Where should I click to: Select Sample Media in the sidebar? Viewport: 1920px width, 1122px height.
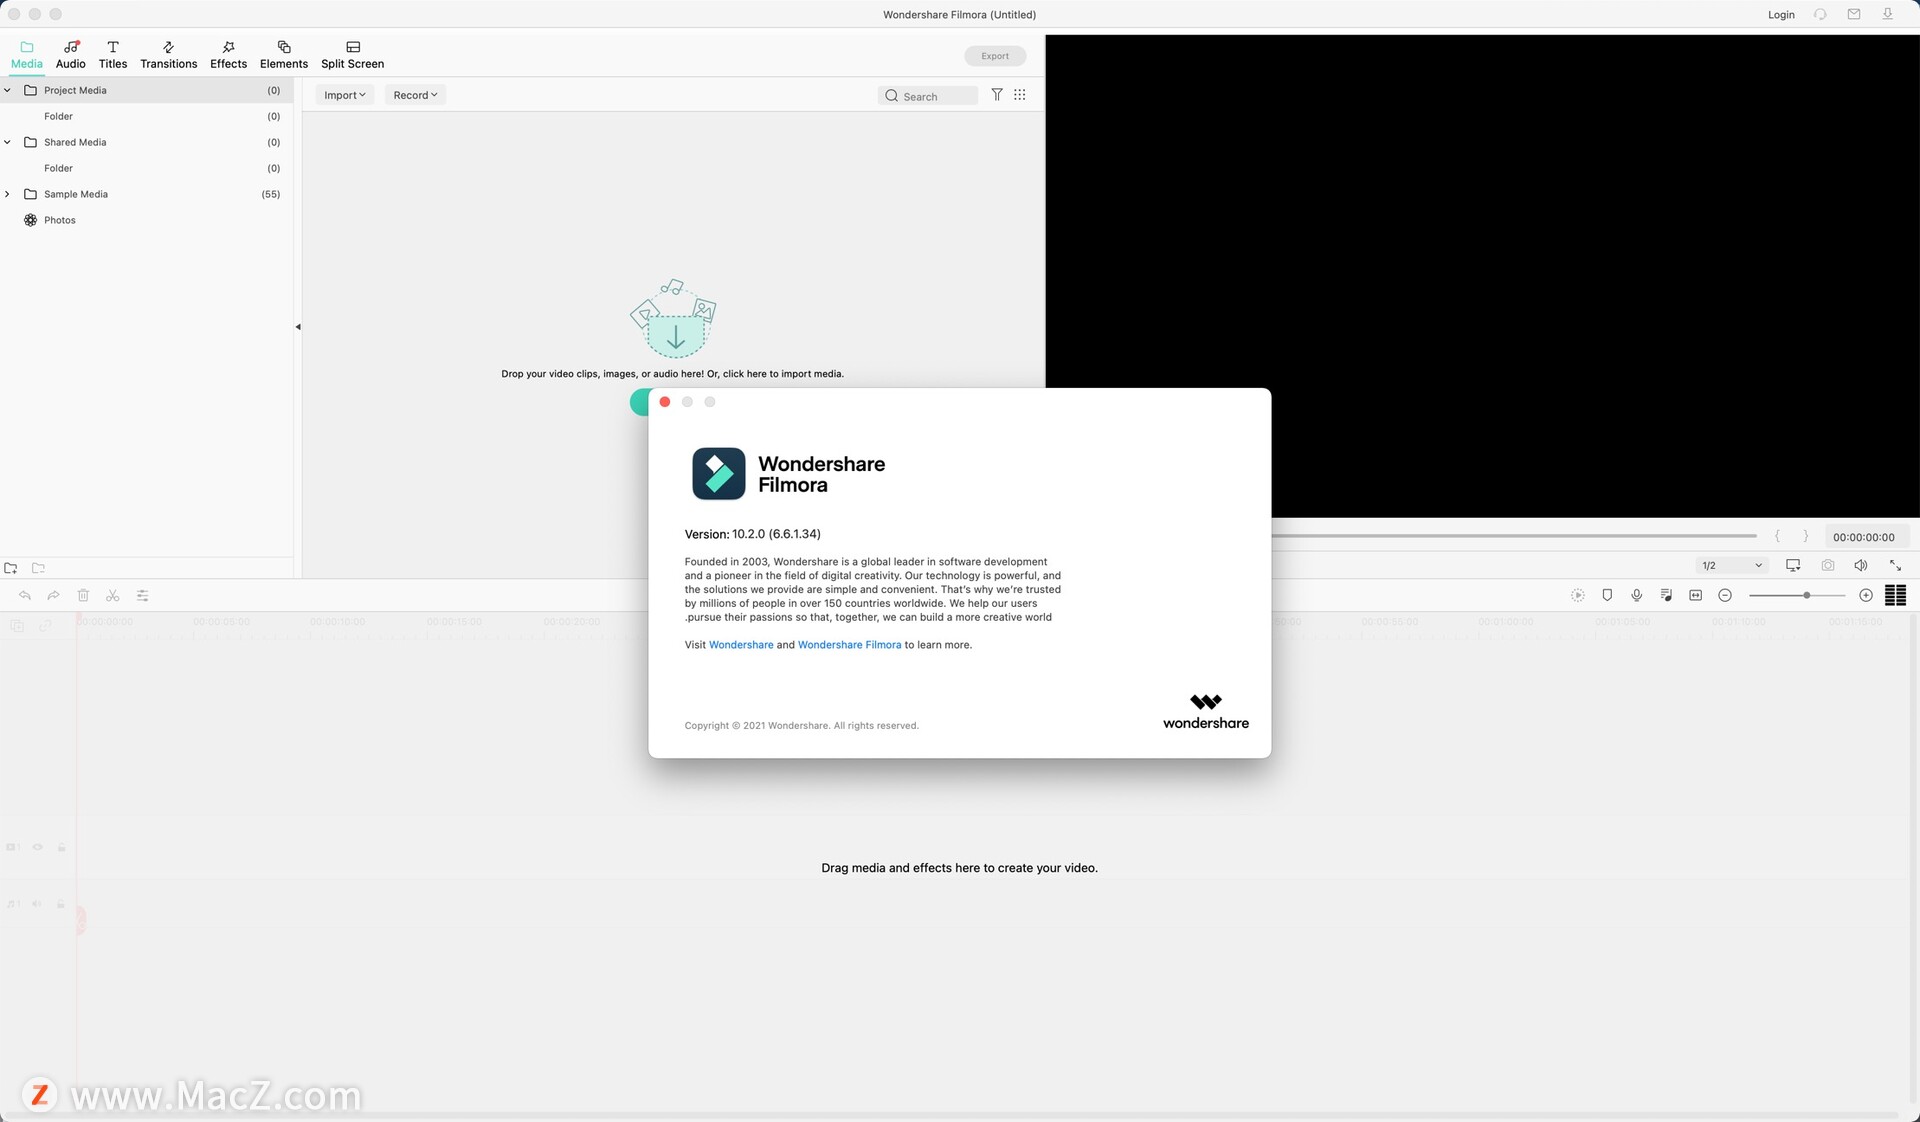(146, 194)
